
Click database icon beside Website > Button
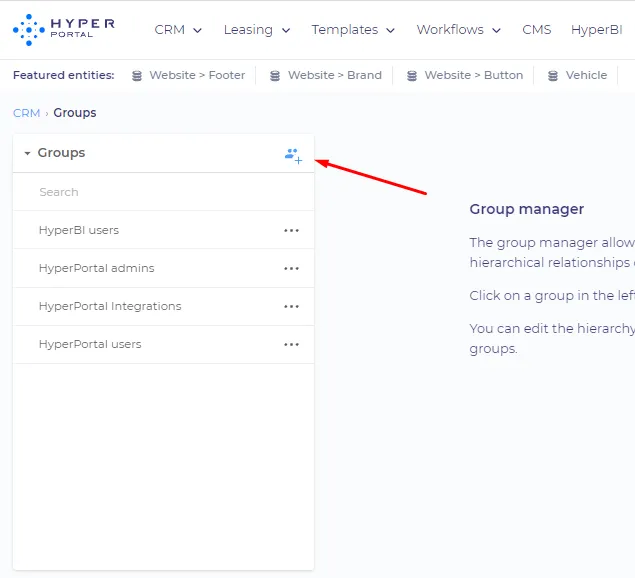[x=412, y=76]
